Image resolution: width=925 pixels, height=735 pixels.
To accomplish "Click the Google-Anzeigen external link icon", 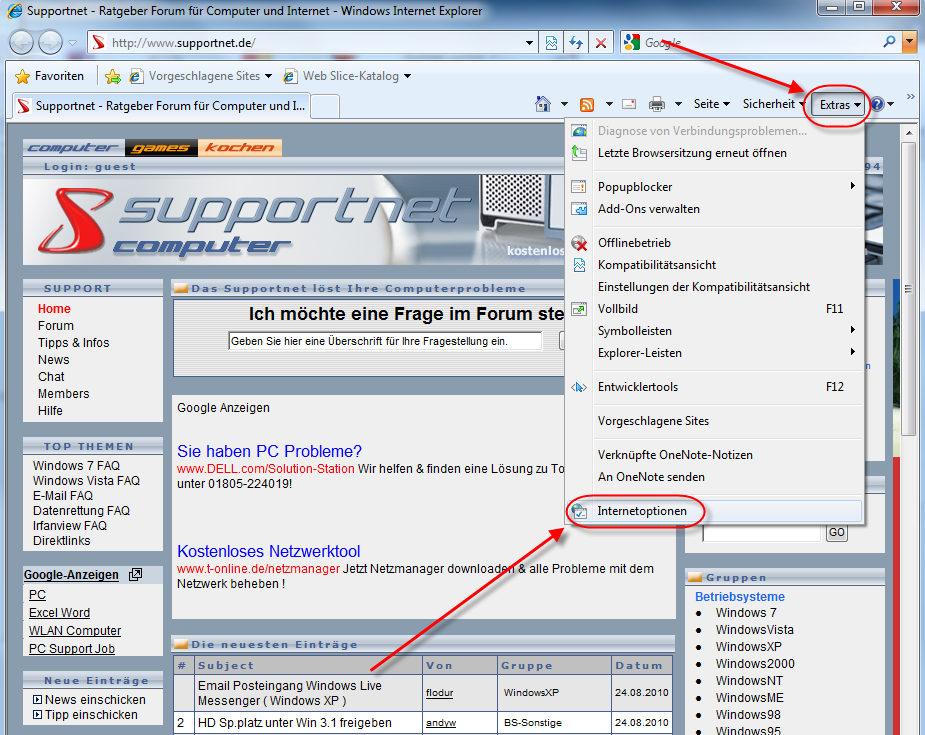I will (x=136, y=574).
